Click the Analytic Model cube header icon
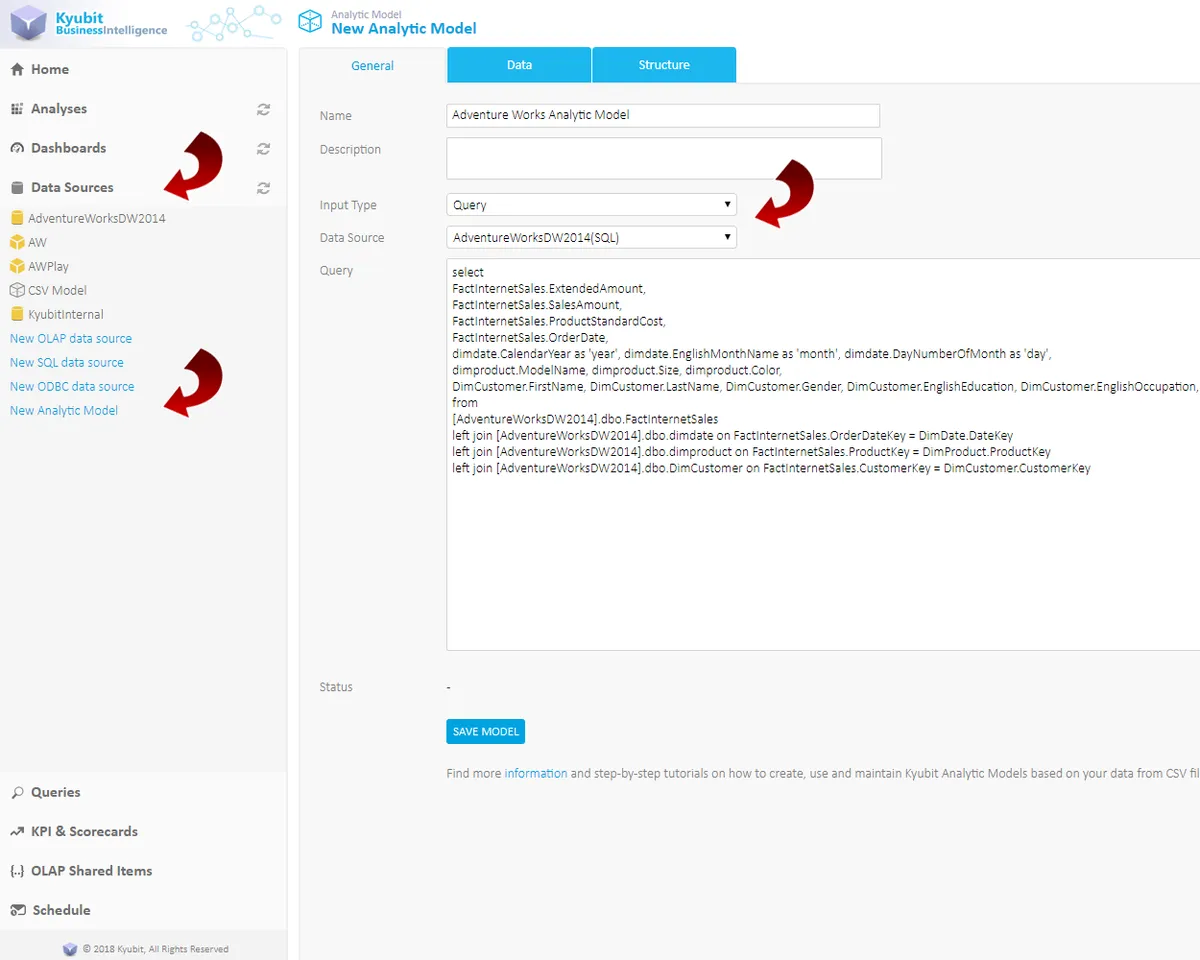This screenshot has width=1200, height=960. pyautogui.click(x=311, y=21)
